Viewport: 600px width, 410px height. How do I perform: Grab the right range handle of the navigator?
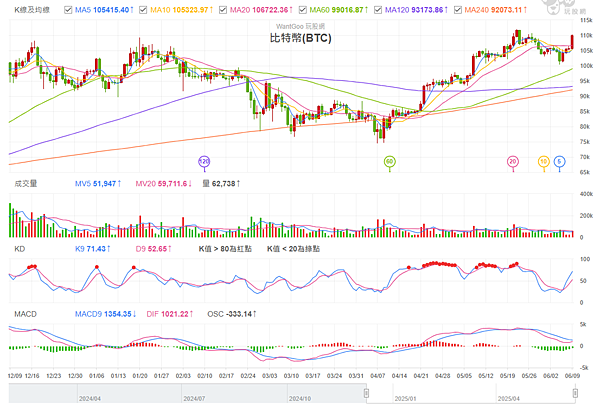tap(575, 393)
